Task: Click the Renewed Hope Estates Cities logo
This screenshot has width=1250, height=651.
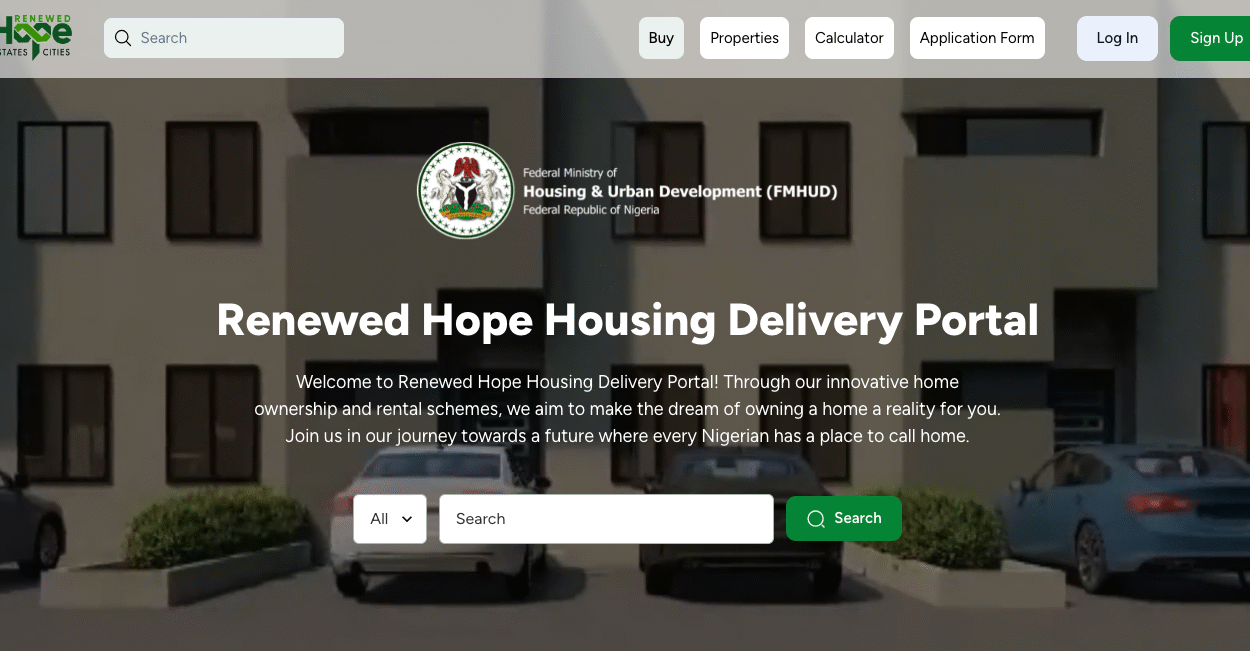Action: [x=36, y=38]
